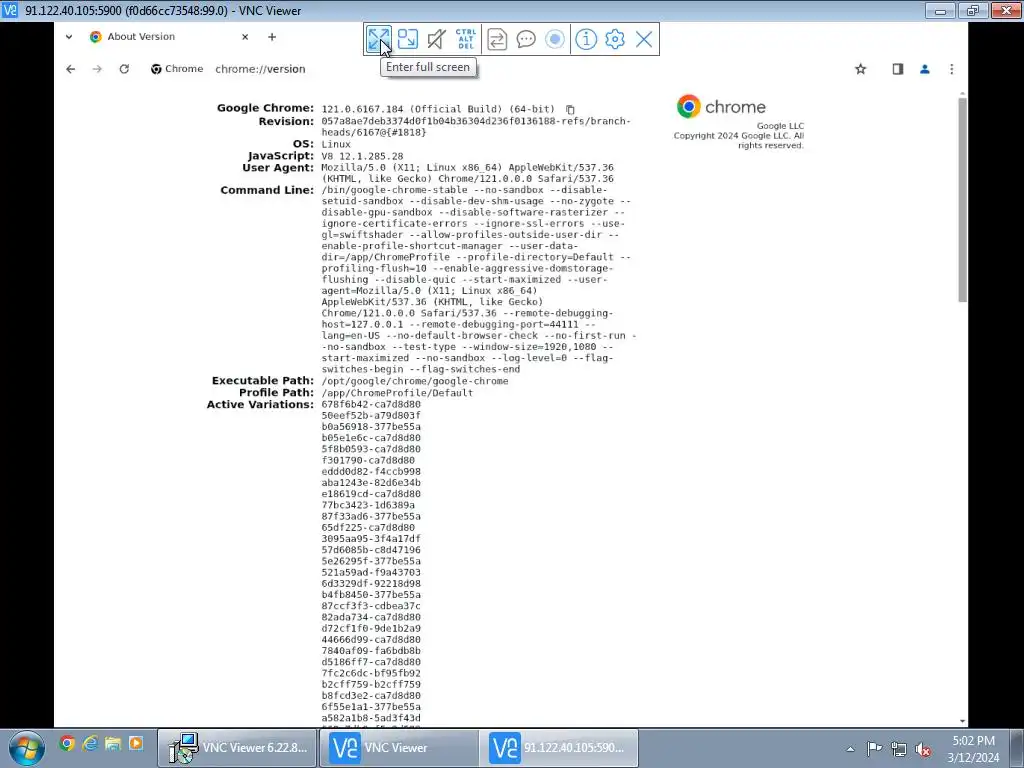Open the file explorer taskbar icon
1024x768 pixels.
pyautogui.click(x=113, y=743)
